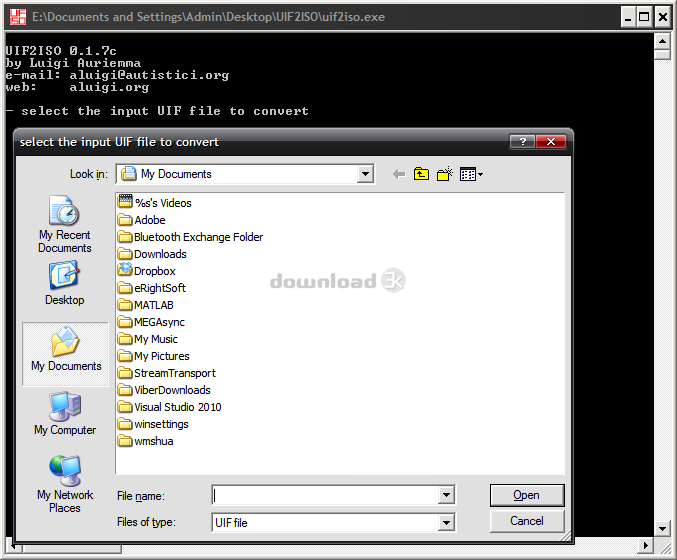Select the Visual Studio 2010 folder

(x=177, y=407)
